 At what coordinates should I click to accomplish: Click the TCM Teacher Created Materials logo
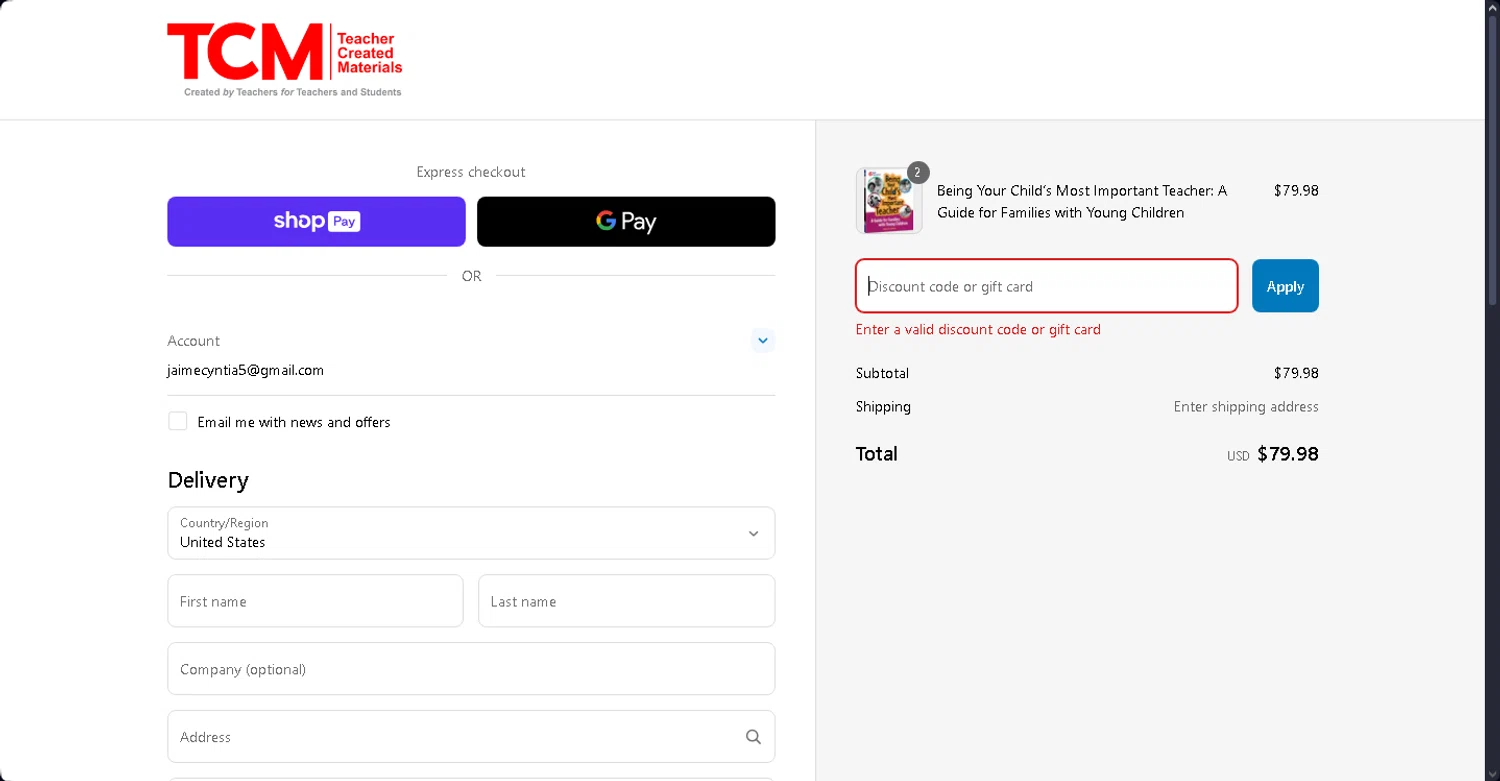pos(285,60)
